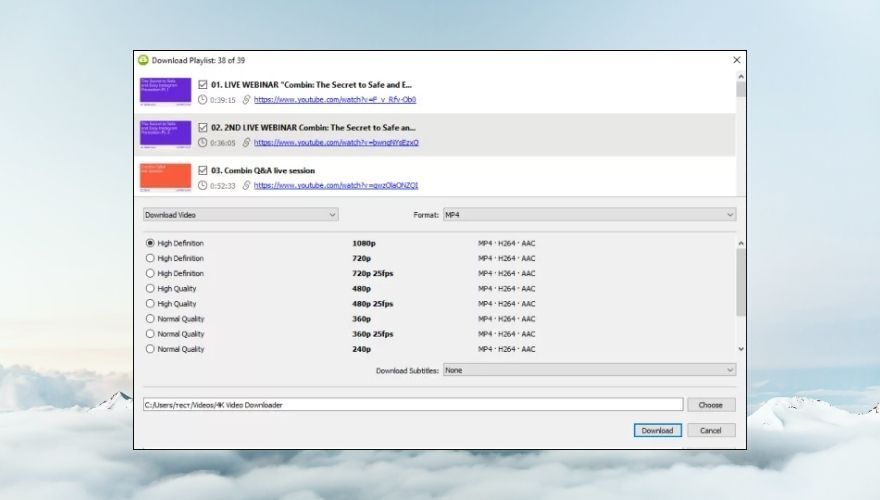Image resolution: width=880 pixels, height=500 pixels.
Task: Click playlist scrollbar up arrow
Action: pos(741,76)
